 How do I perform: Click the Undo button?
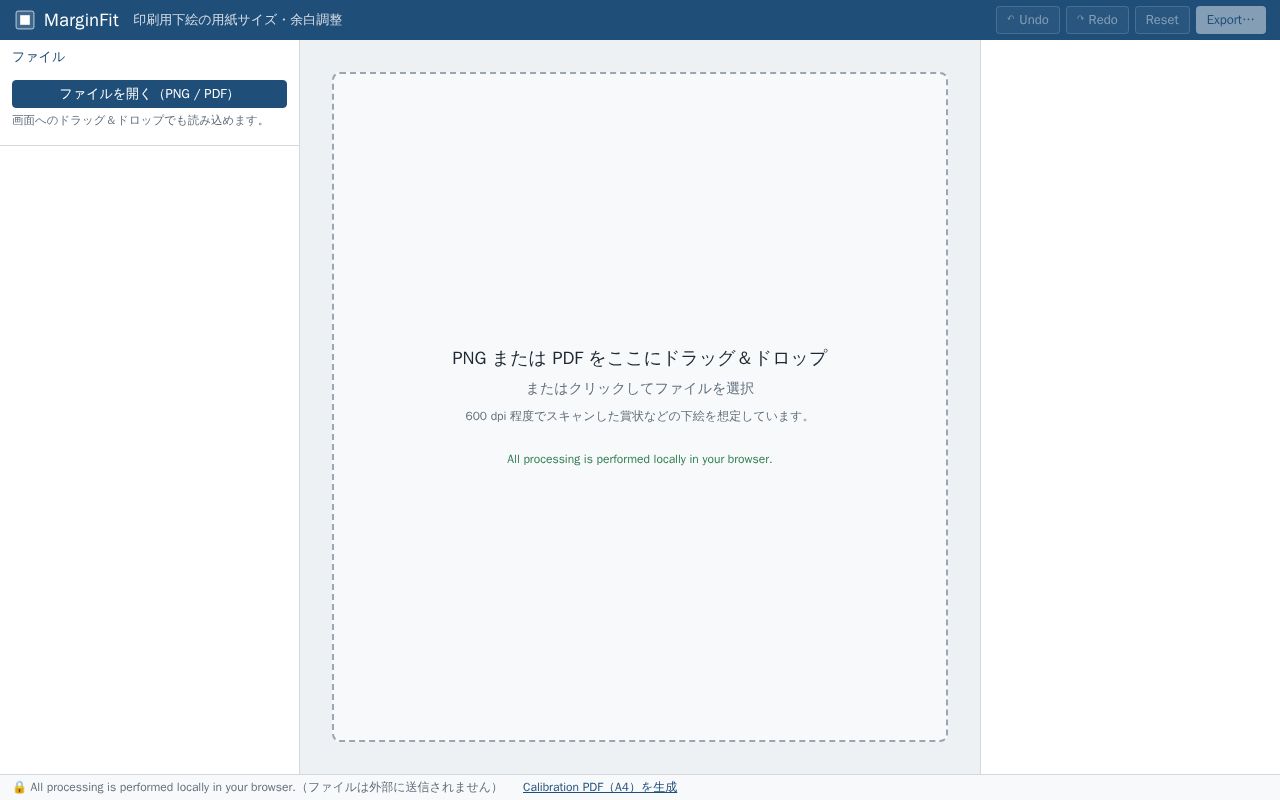click(1027, 20)
